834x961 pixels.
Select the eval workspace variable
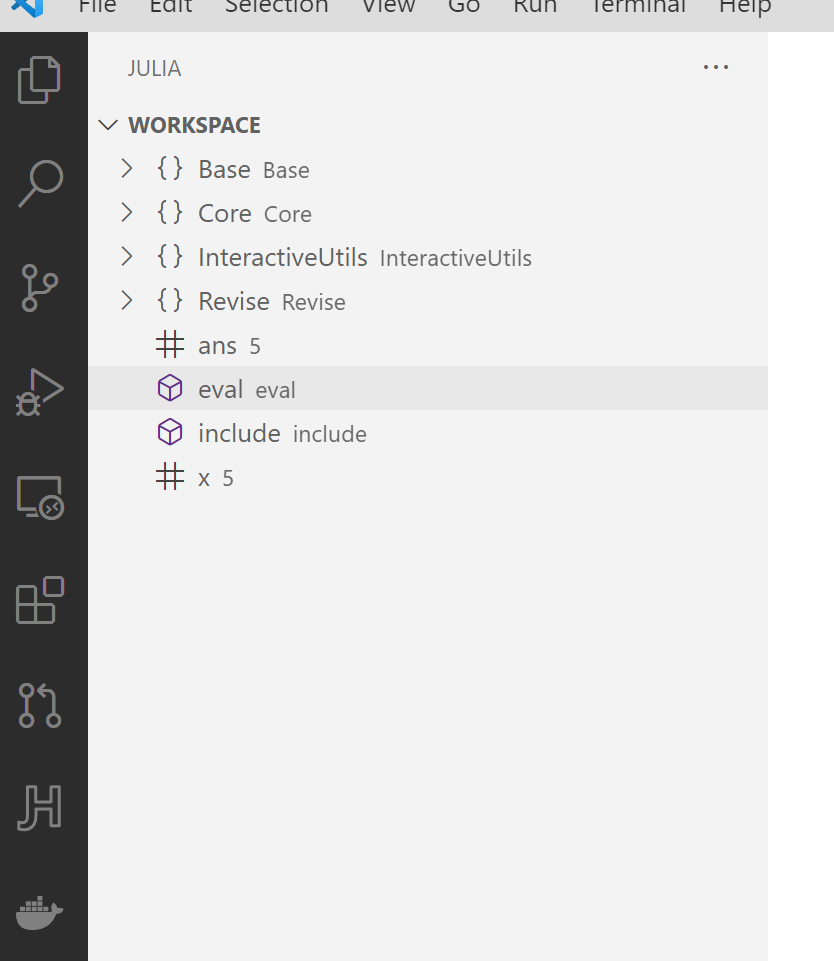(x=222, y=389)
